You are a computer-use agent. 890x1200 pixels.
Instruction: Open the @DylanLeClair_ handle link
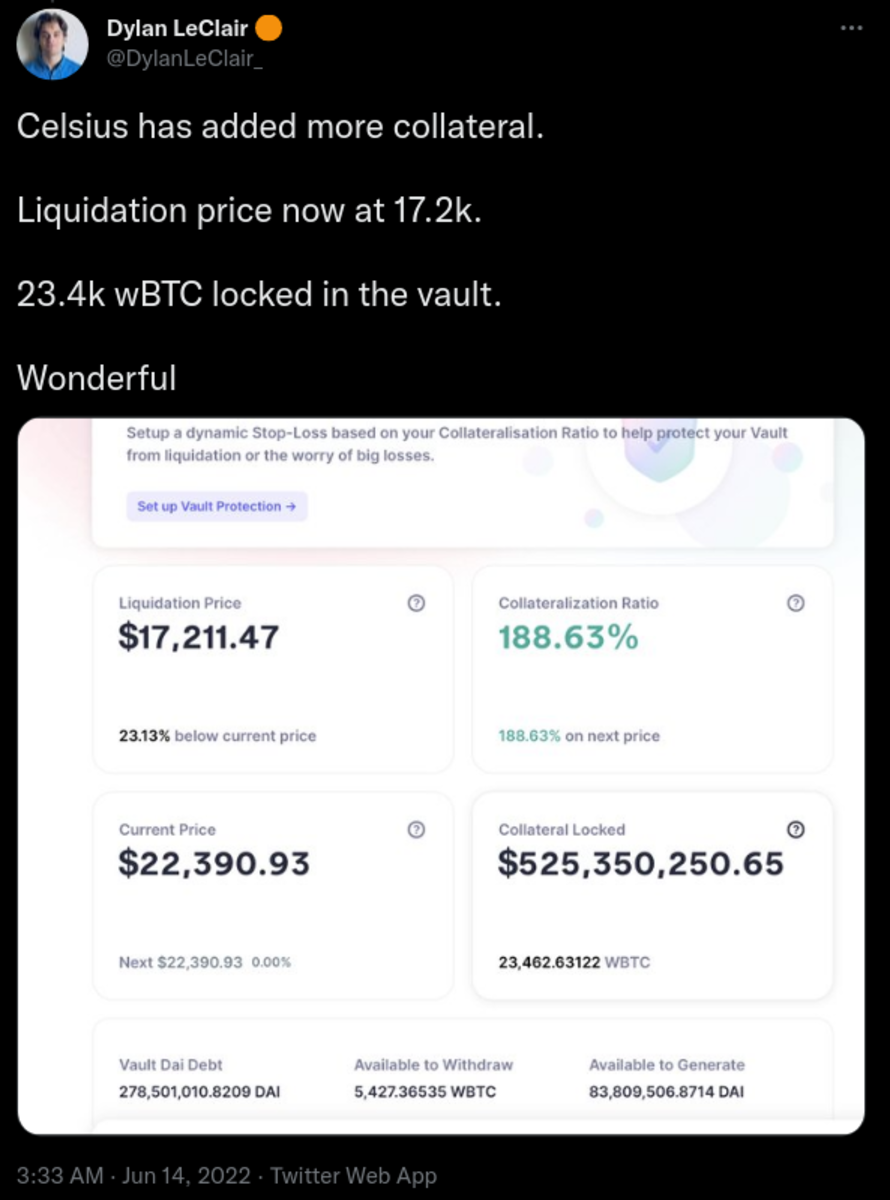tap(185, 59)
